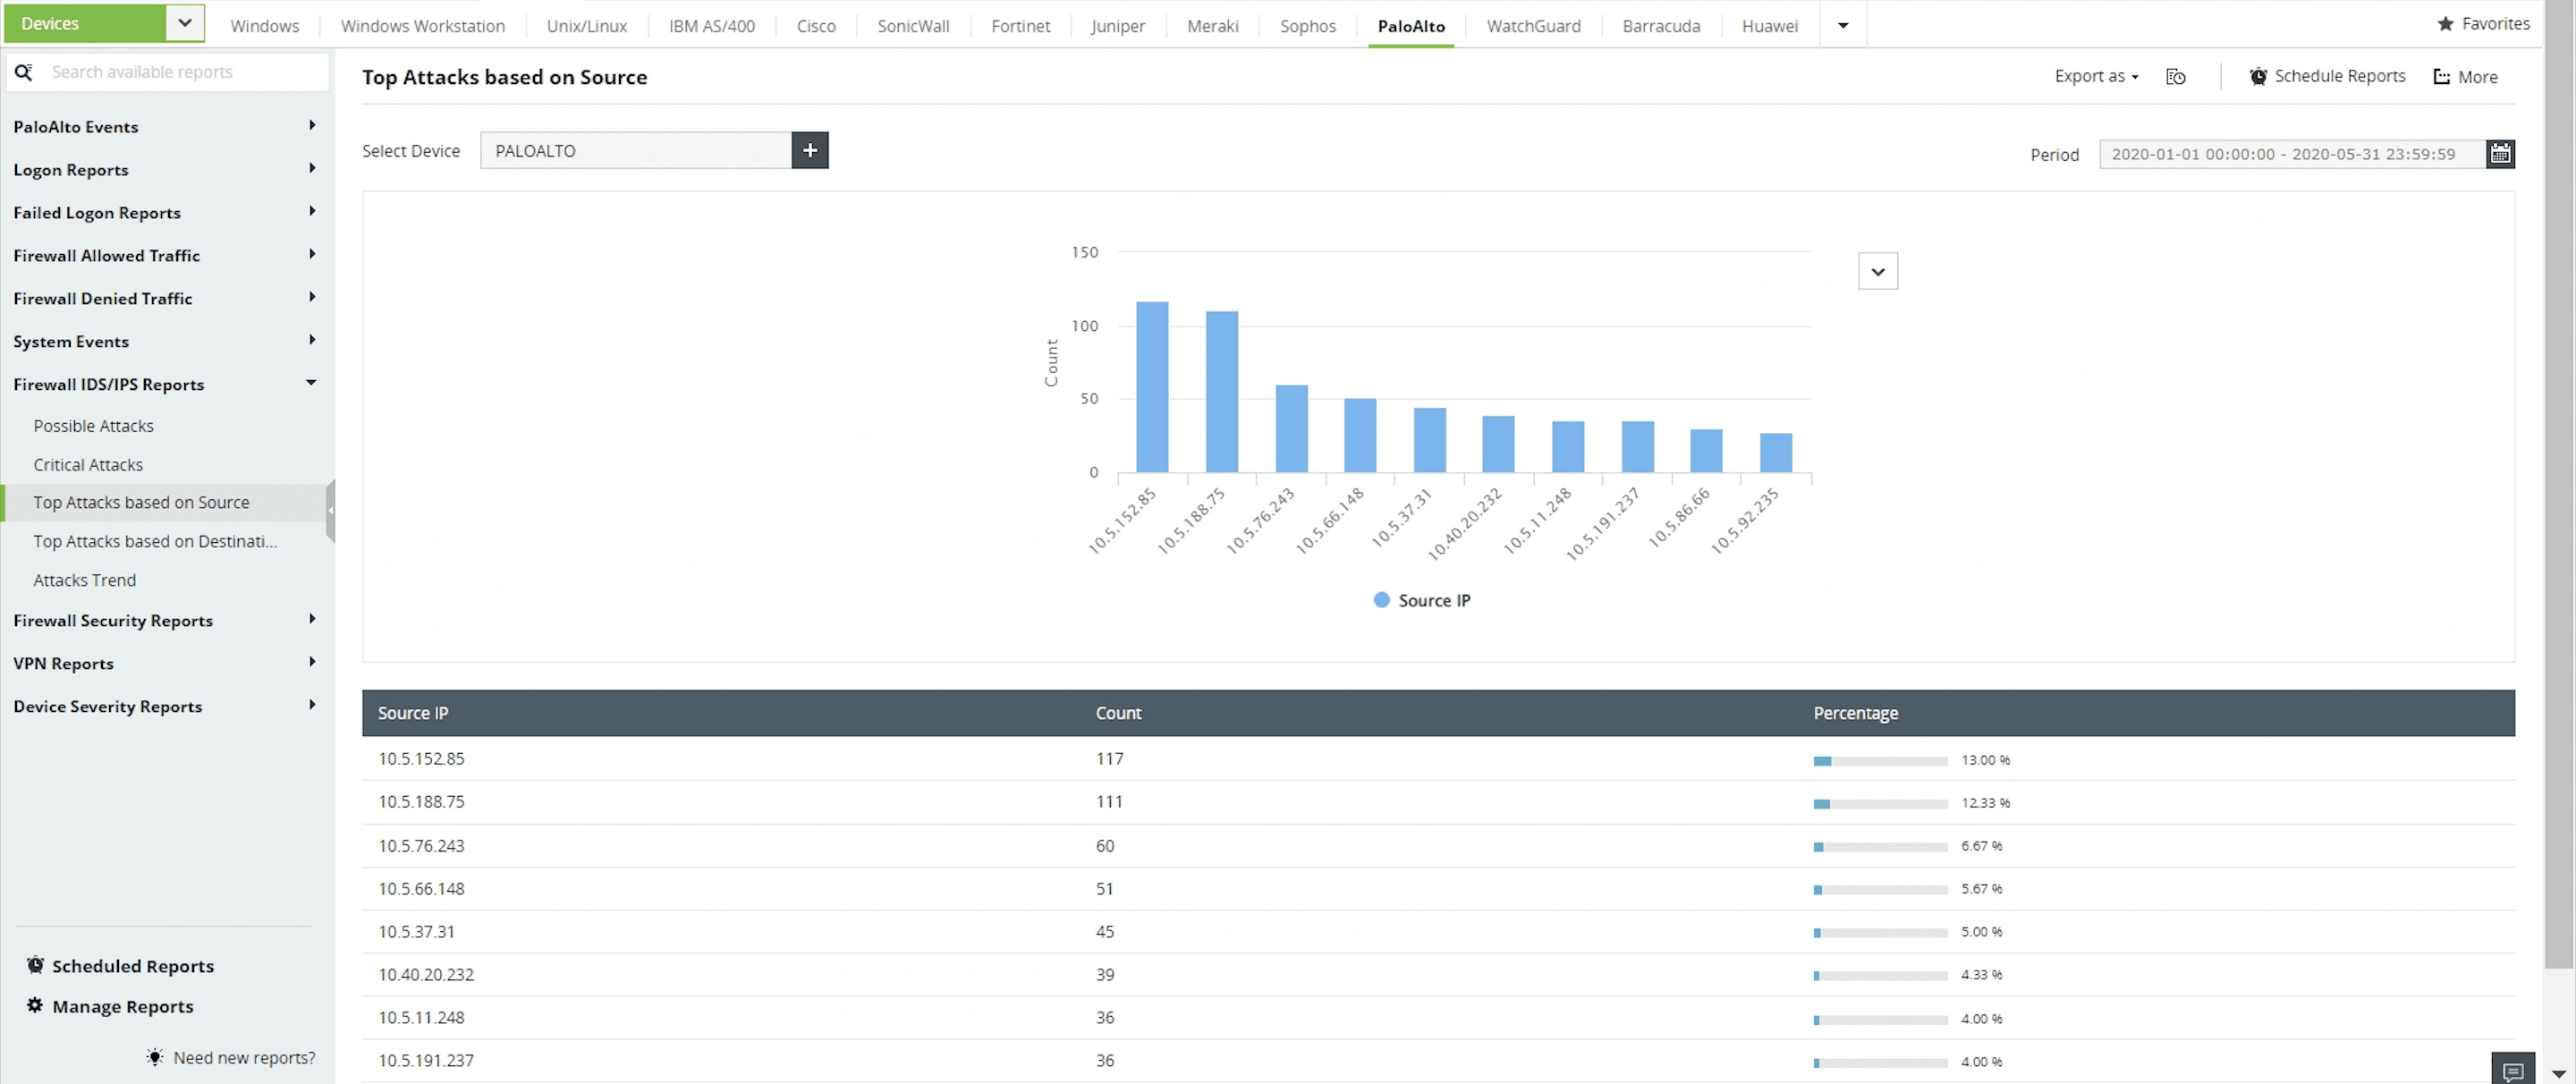The width and height of the screenshot is (2576, 1084).
Task: Expand chart type options chevron
Action: click(1877, 271)
